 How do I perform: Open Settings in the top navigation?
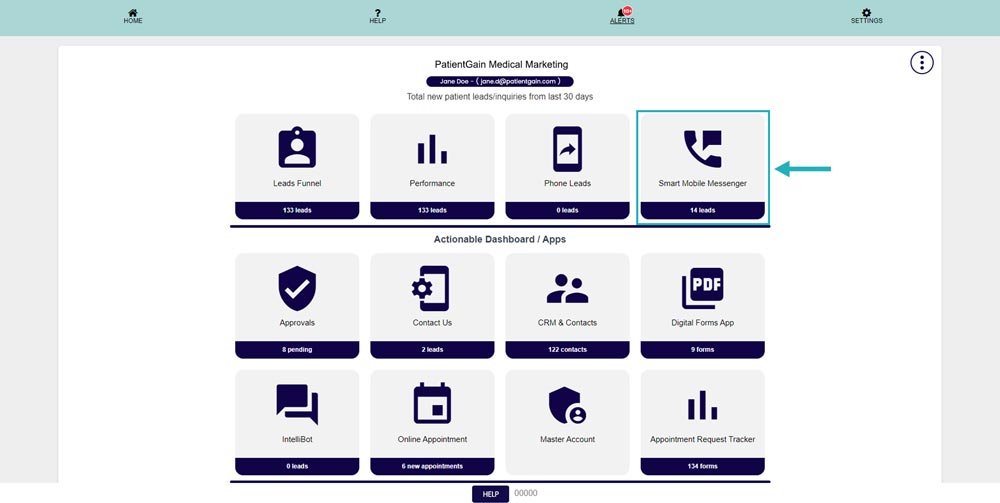(866, 16)
